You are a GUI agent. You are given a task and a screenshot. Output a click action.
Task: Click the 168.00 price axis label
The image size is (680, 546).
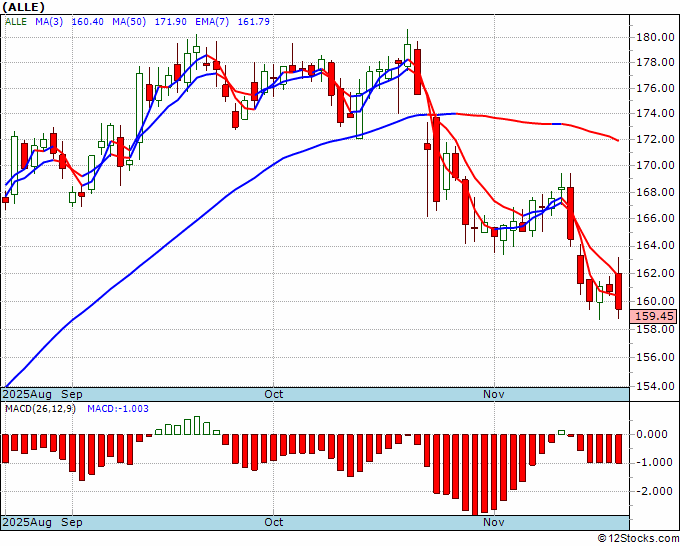click(x=655, y=192)
